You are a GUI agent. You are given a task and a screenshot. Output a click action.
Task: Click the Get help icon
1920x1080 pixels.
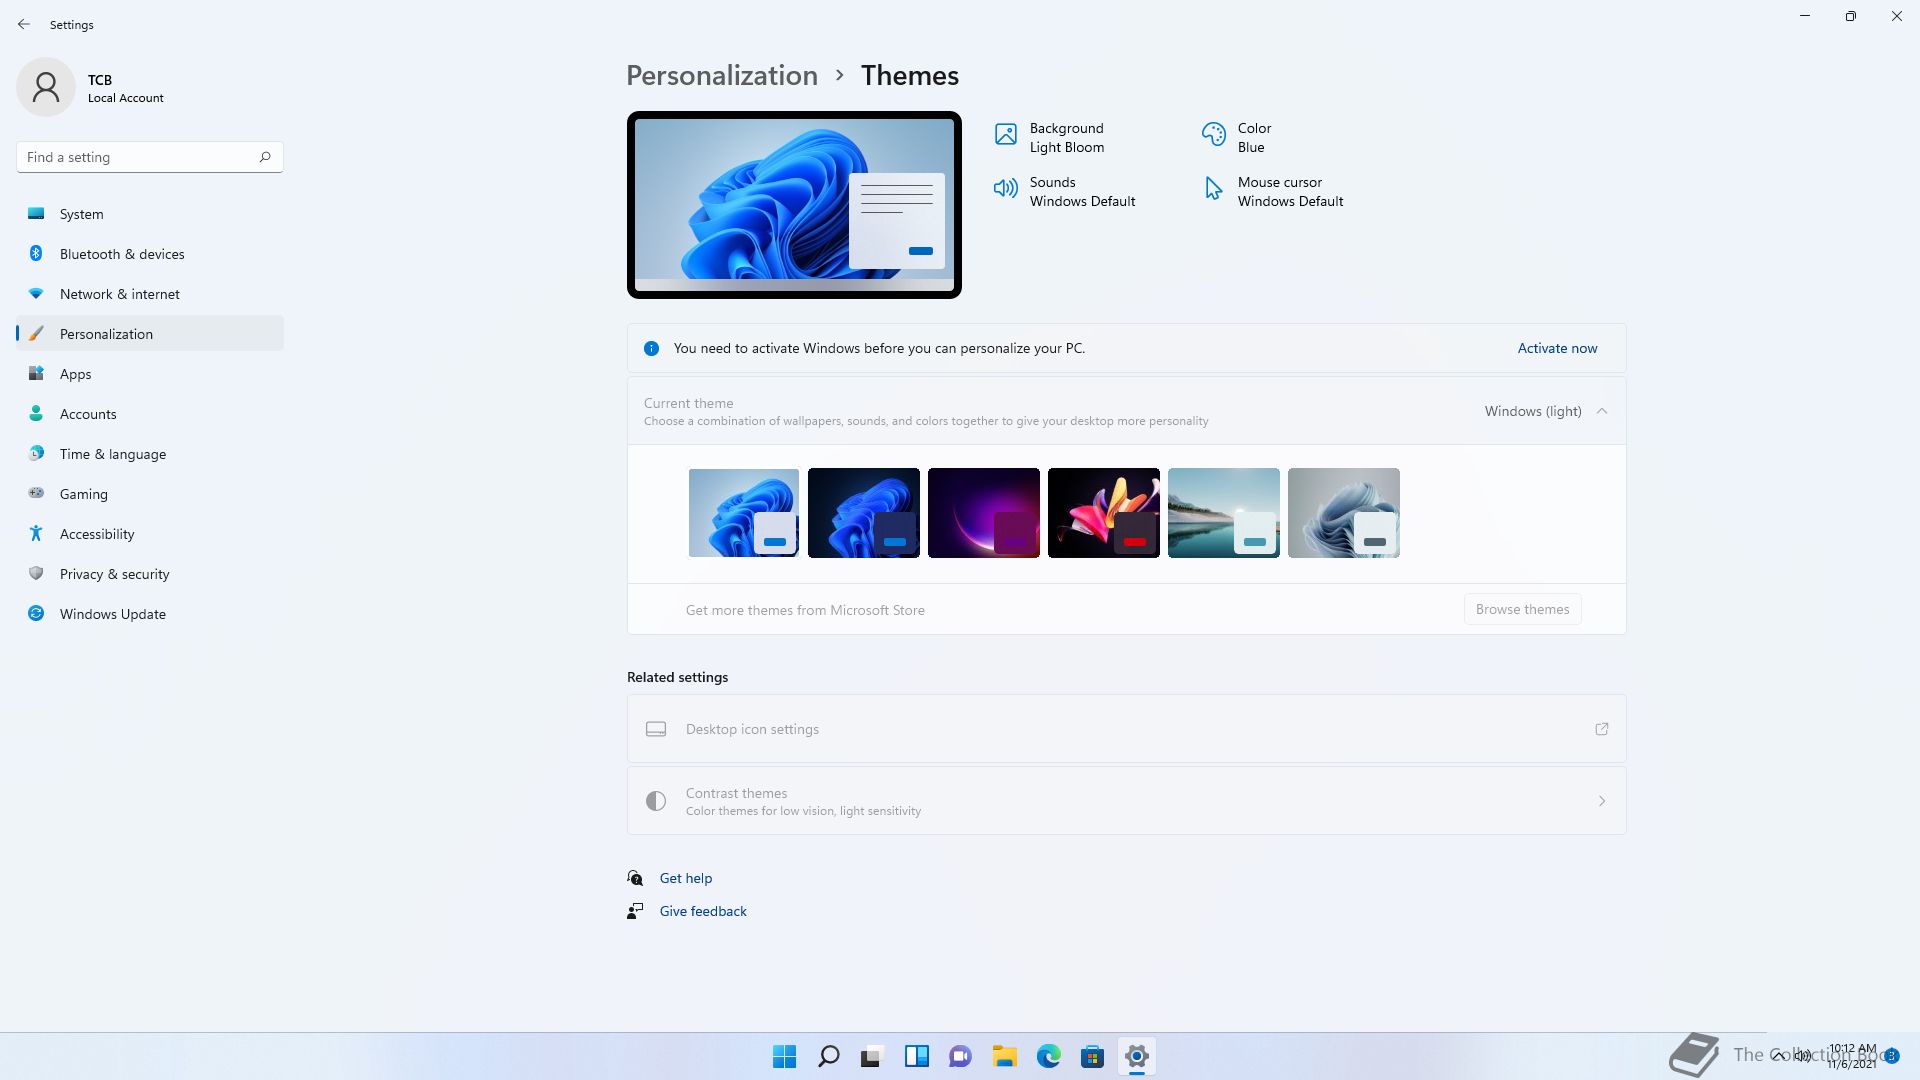(x=635, y=878)
